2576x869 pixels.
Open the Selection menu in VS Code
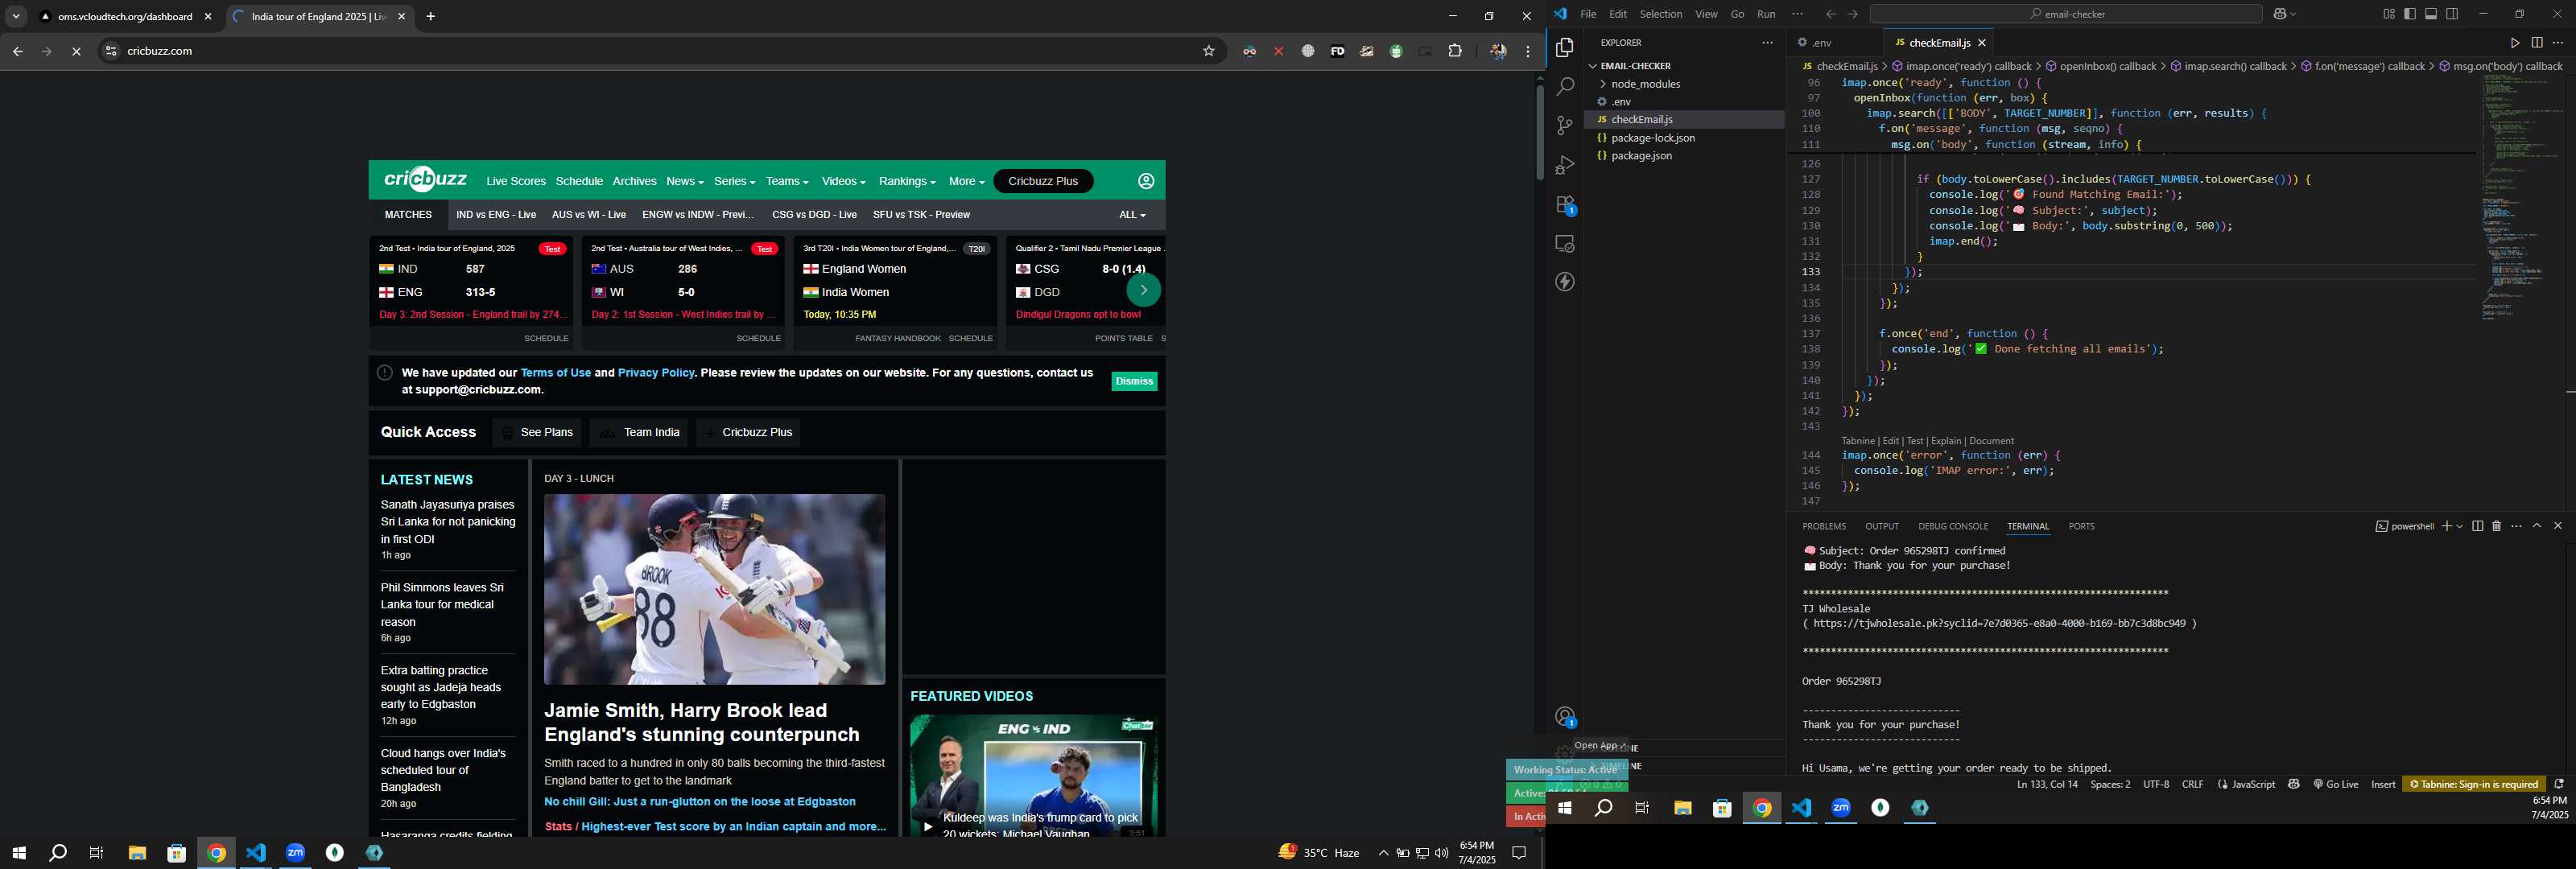coord(1660,14)
